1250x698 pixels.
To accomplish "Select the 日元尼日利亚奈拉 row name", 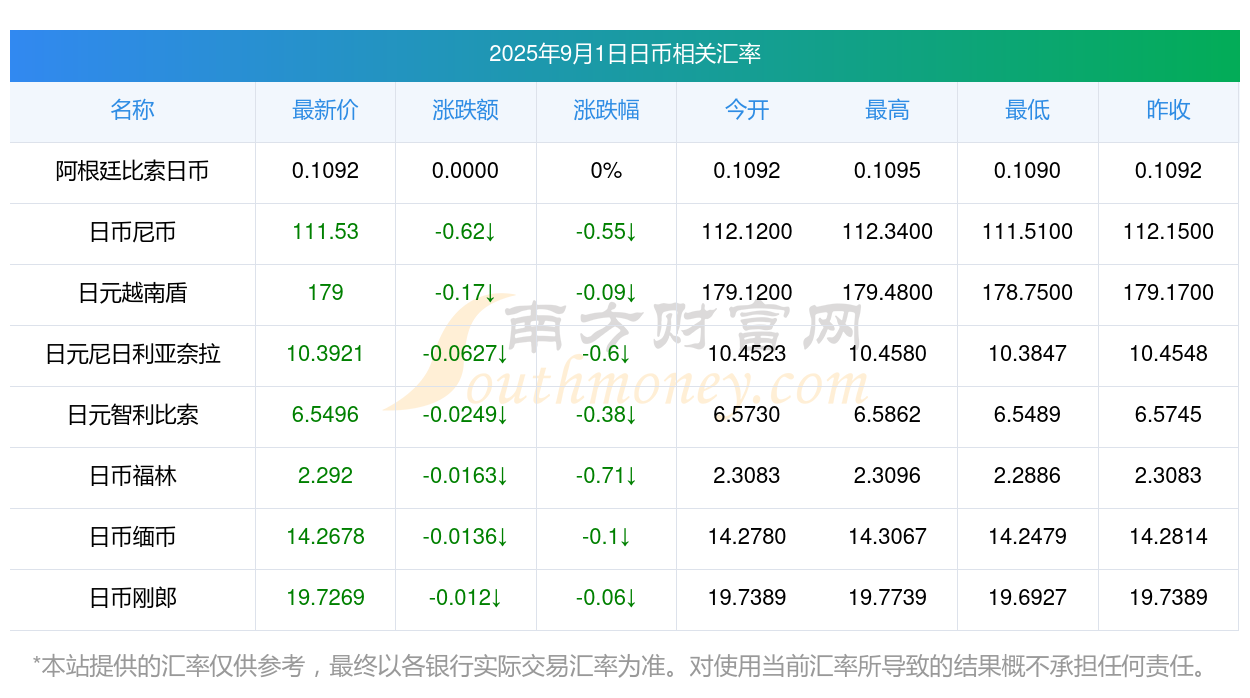I will [x=132, y=354].
